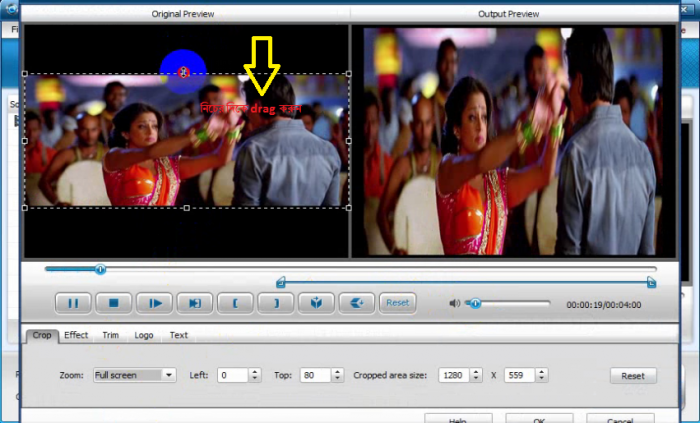Click the Reset button in Crop settings
The height and width of the screenshot is (423, 700).
[633, 376]
